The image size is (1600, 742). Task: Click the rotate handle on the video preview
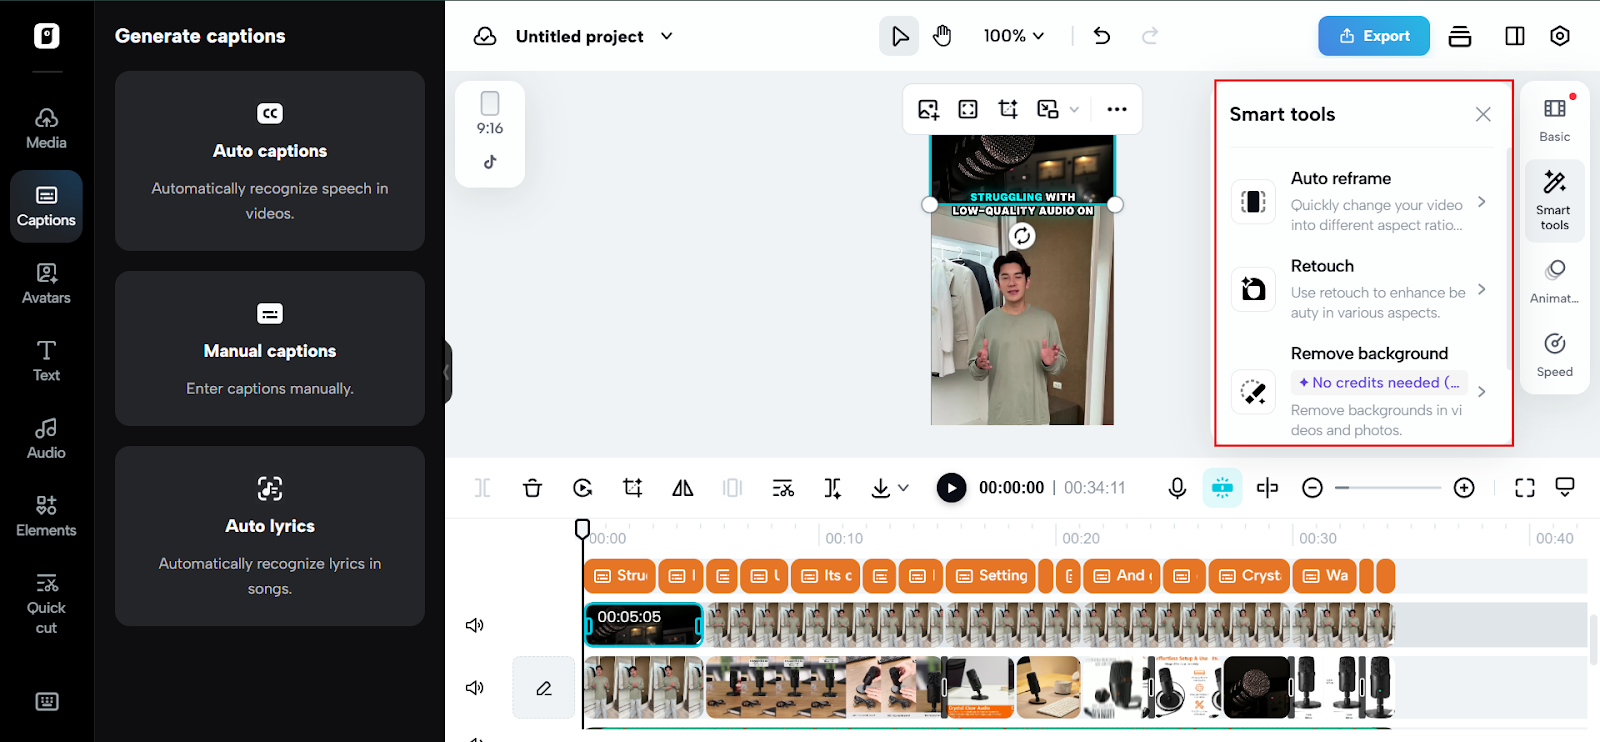point(1022,236)
